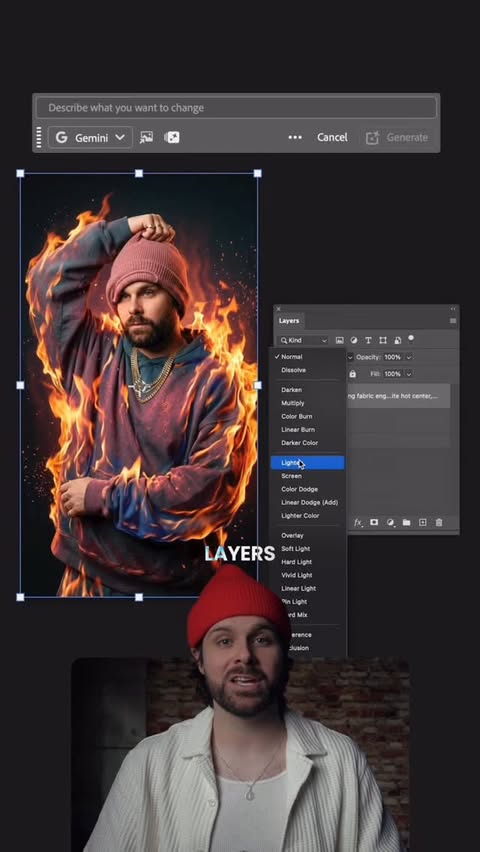
Task: Grab the contextual task bar drag handle
Action: pyautogui.click(x=39, y=137)
